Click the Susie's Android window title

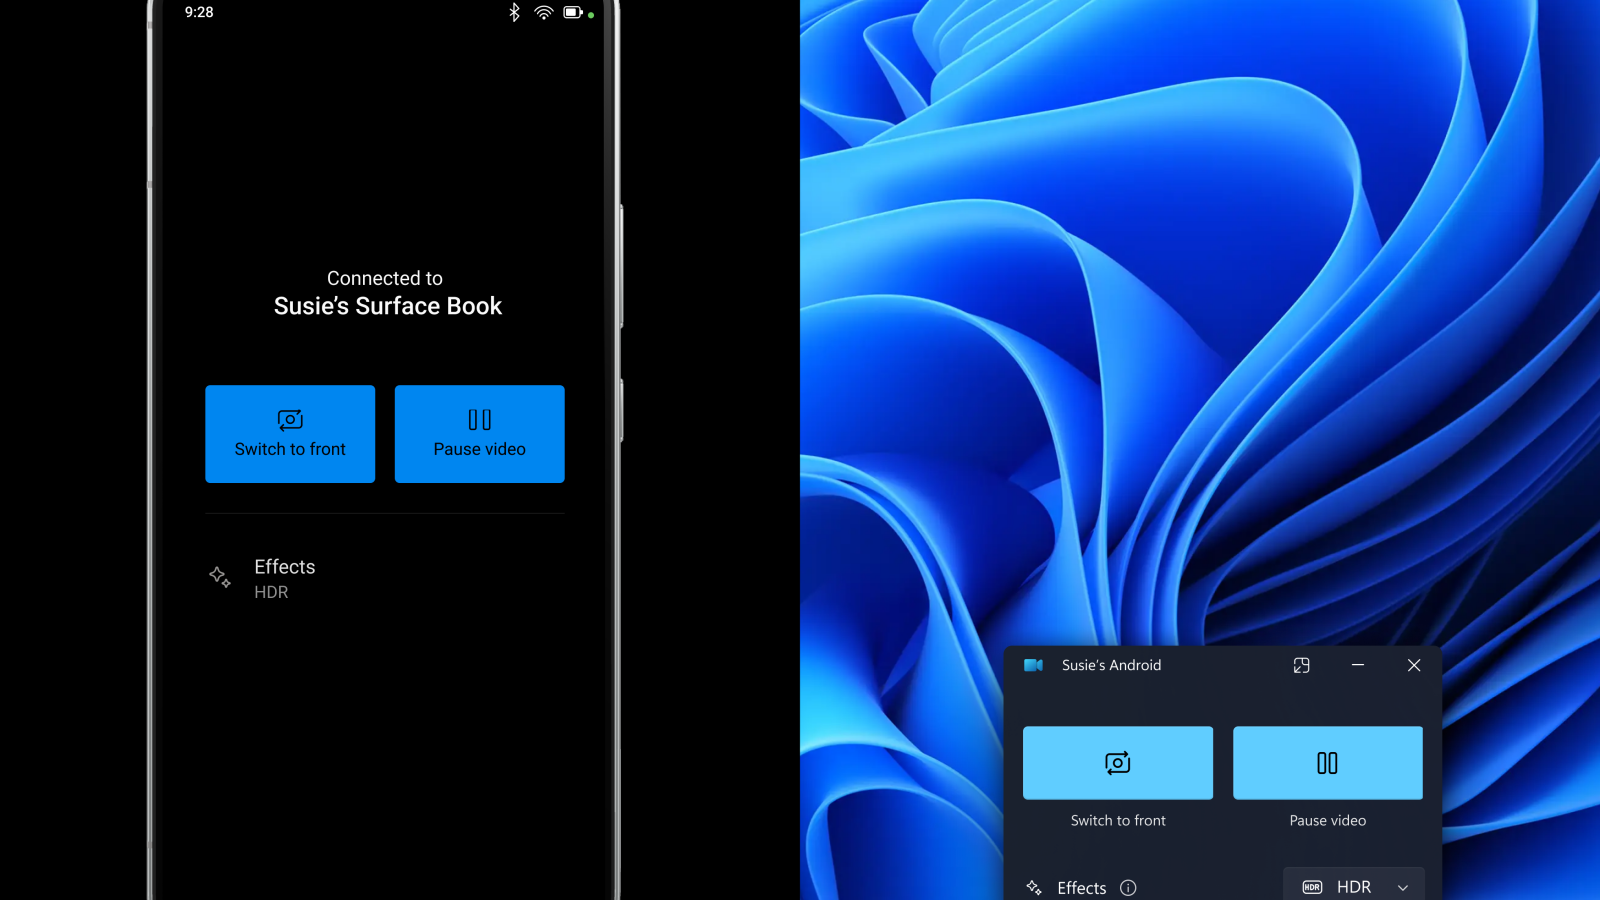[x=1112, y=665]
